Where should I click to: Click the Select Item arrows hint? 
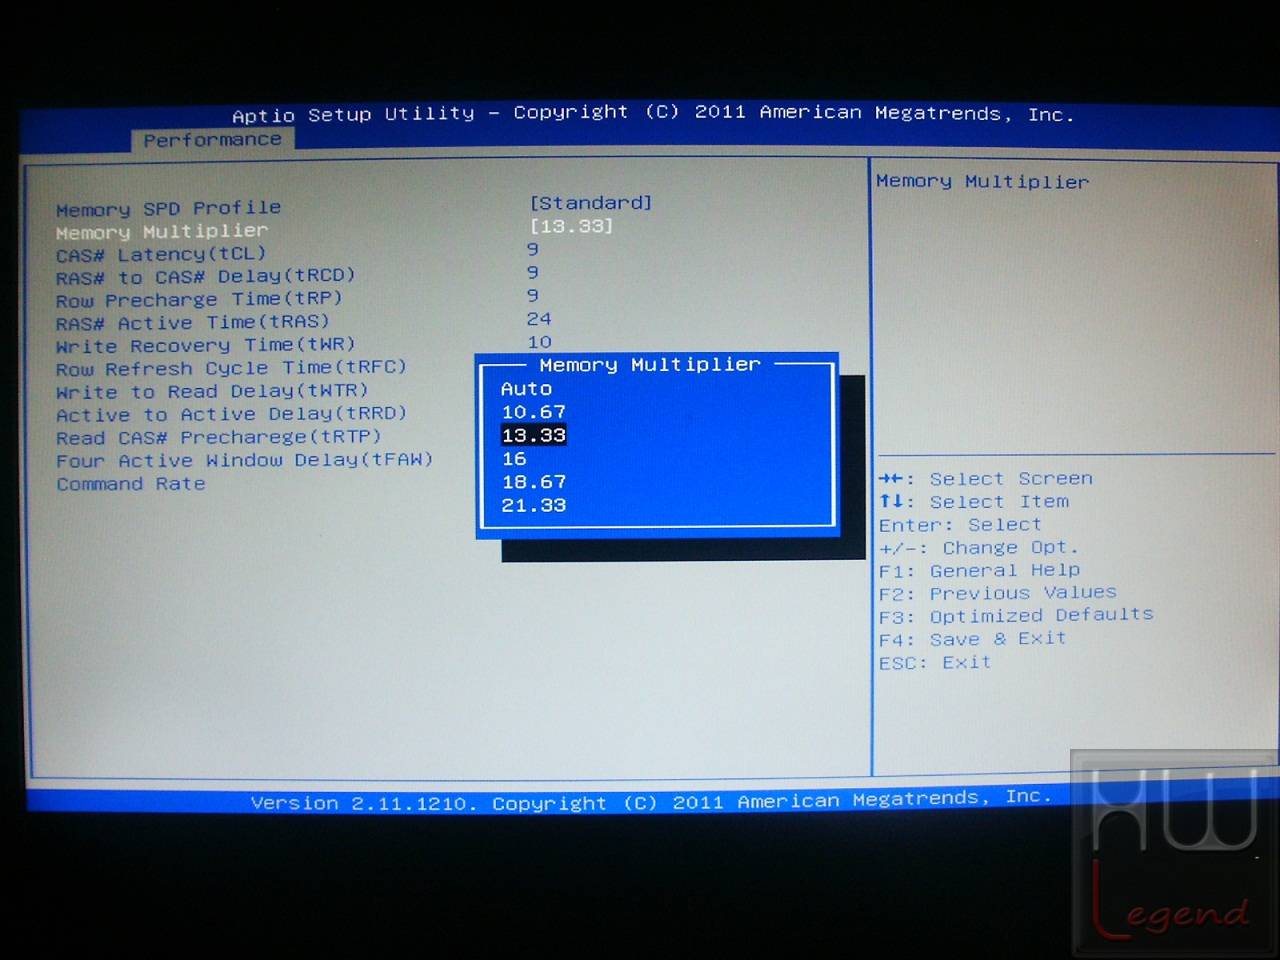(x=973, y=502)
